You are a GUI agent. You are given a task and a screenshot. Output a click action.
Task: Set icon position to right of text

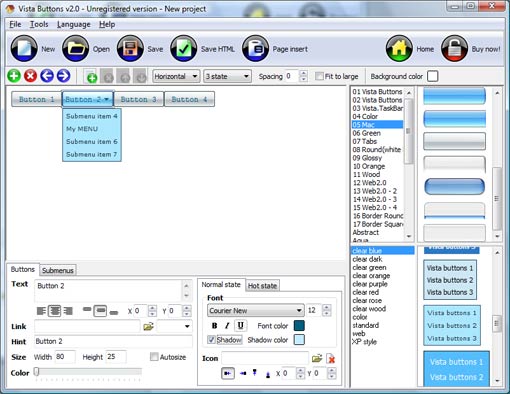(x=243, y=373)
